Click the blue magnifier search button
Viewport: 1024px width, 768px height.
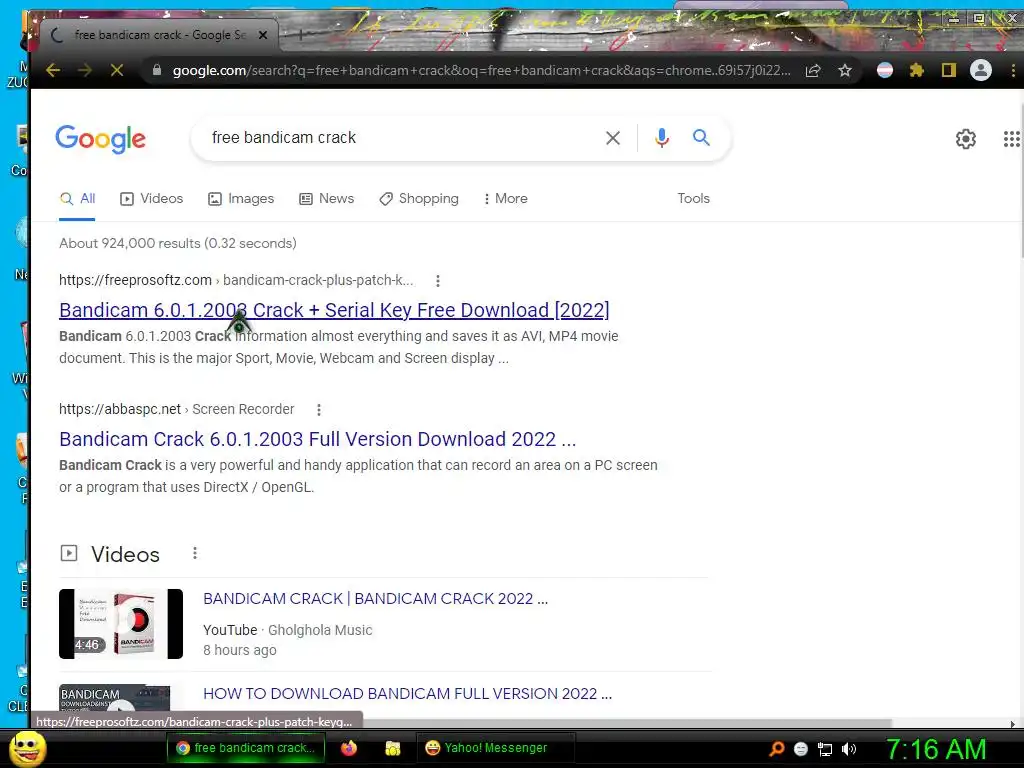tap(701, 137)
